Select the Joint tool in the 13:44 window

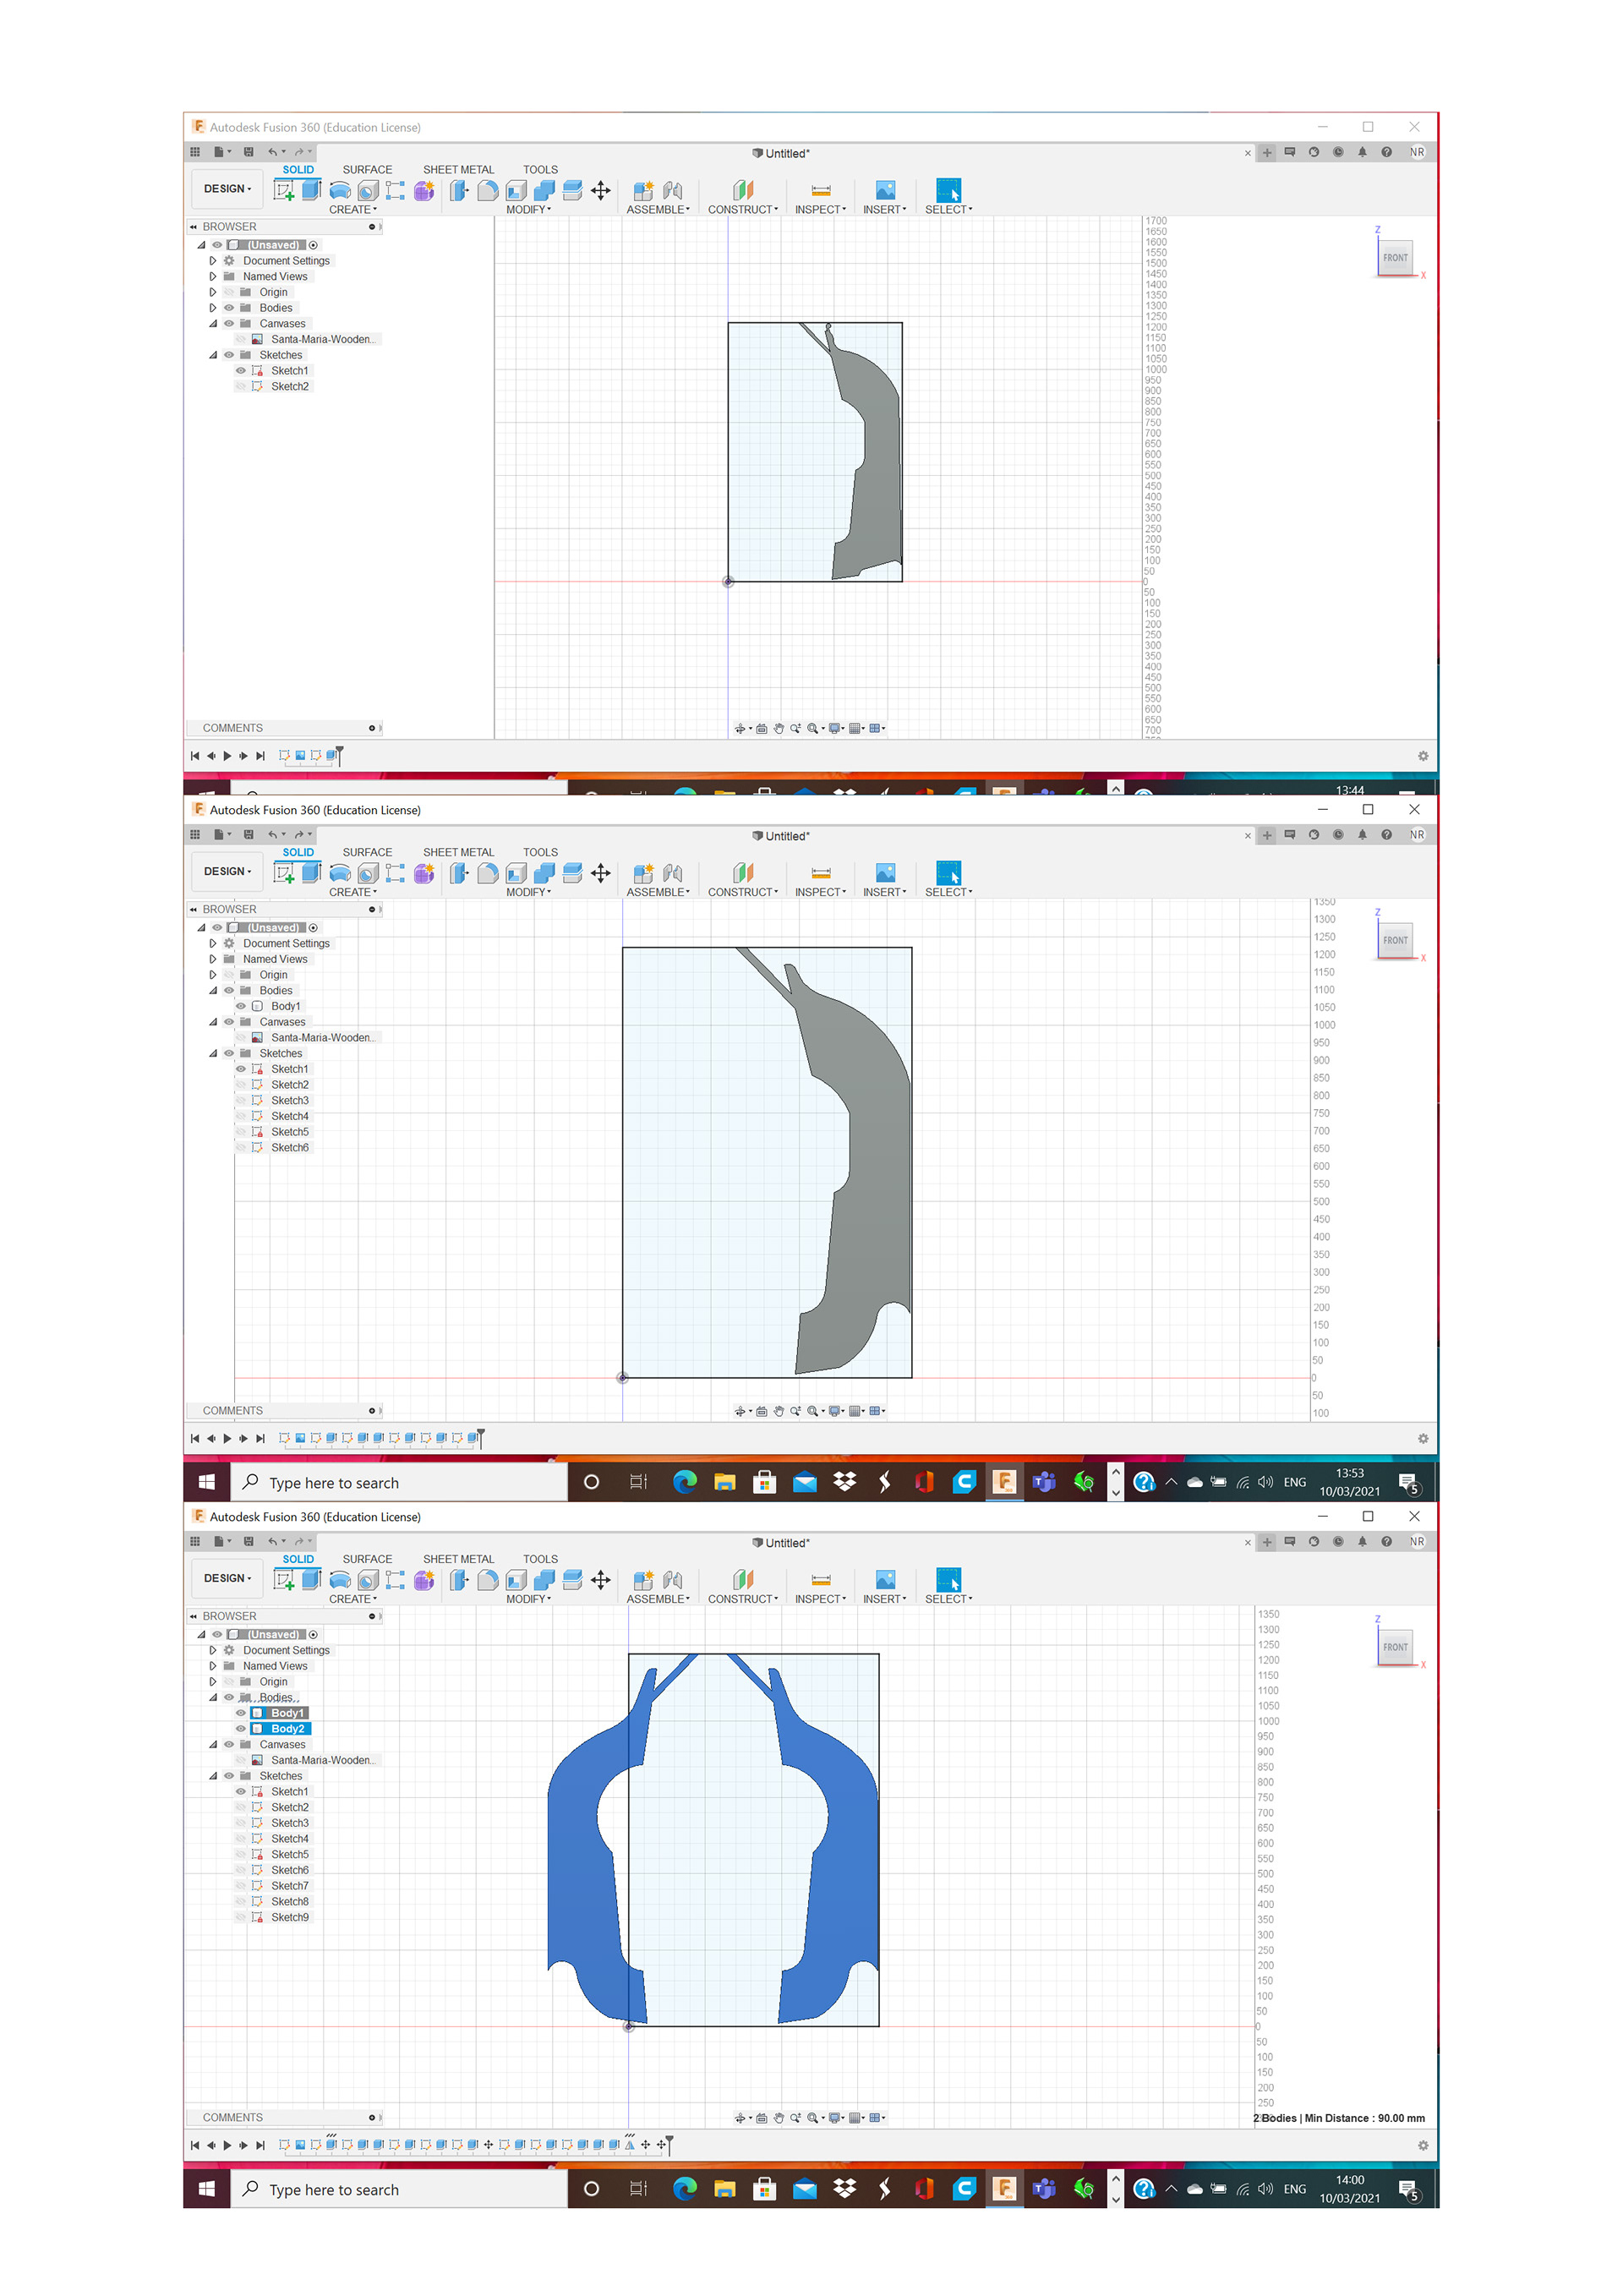(x=672, y=190)
